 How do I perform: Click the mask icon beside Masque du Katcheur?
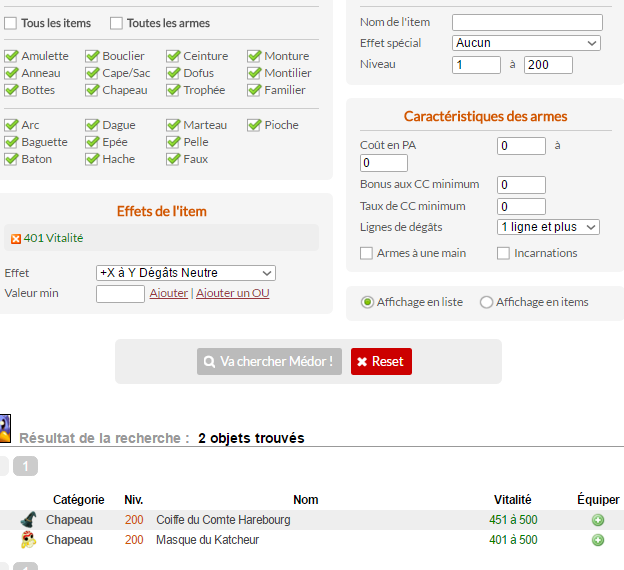pos(28,540)
